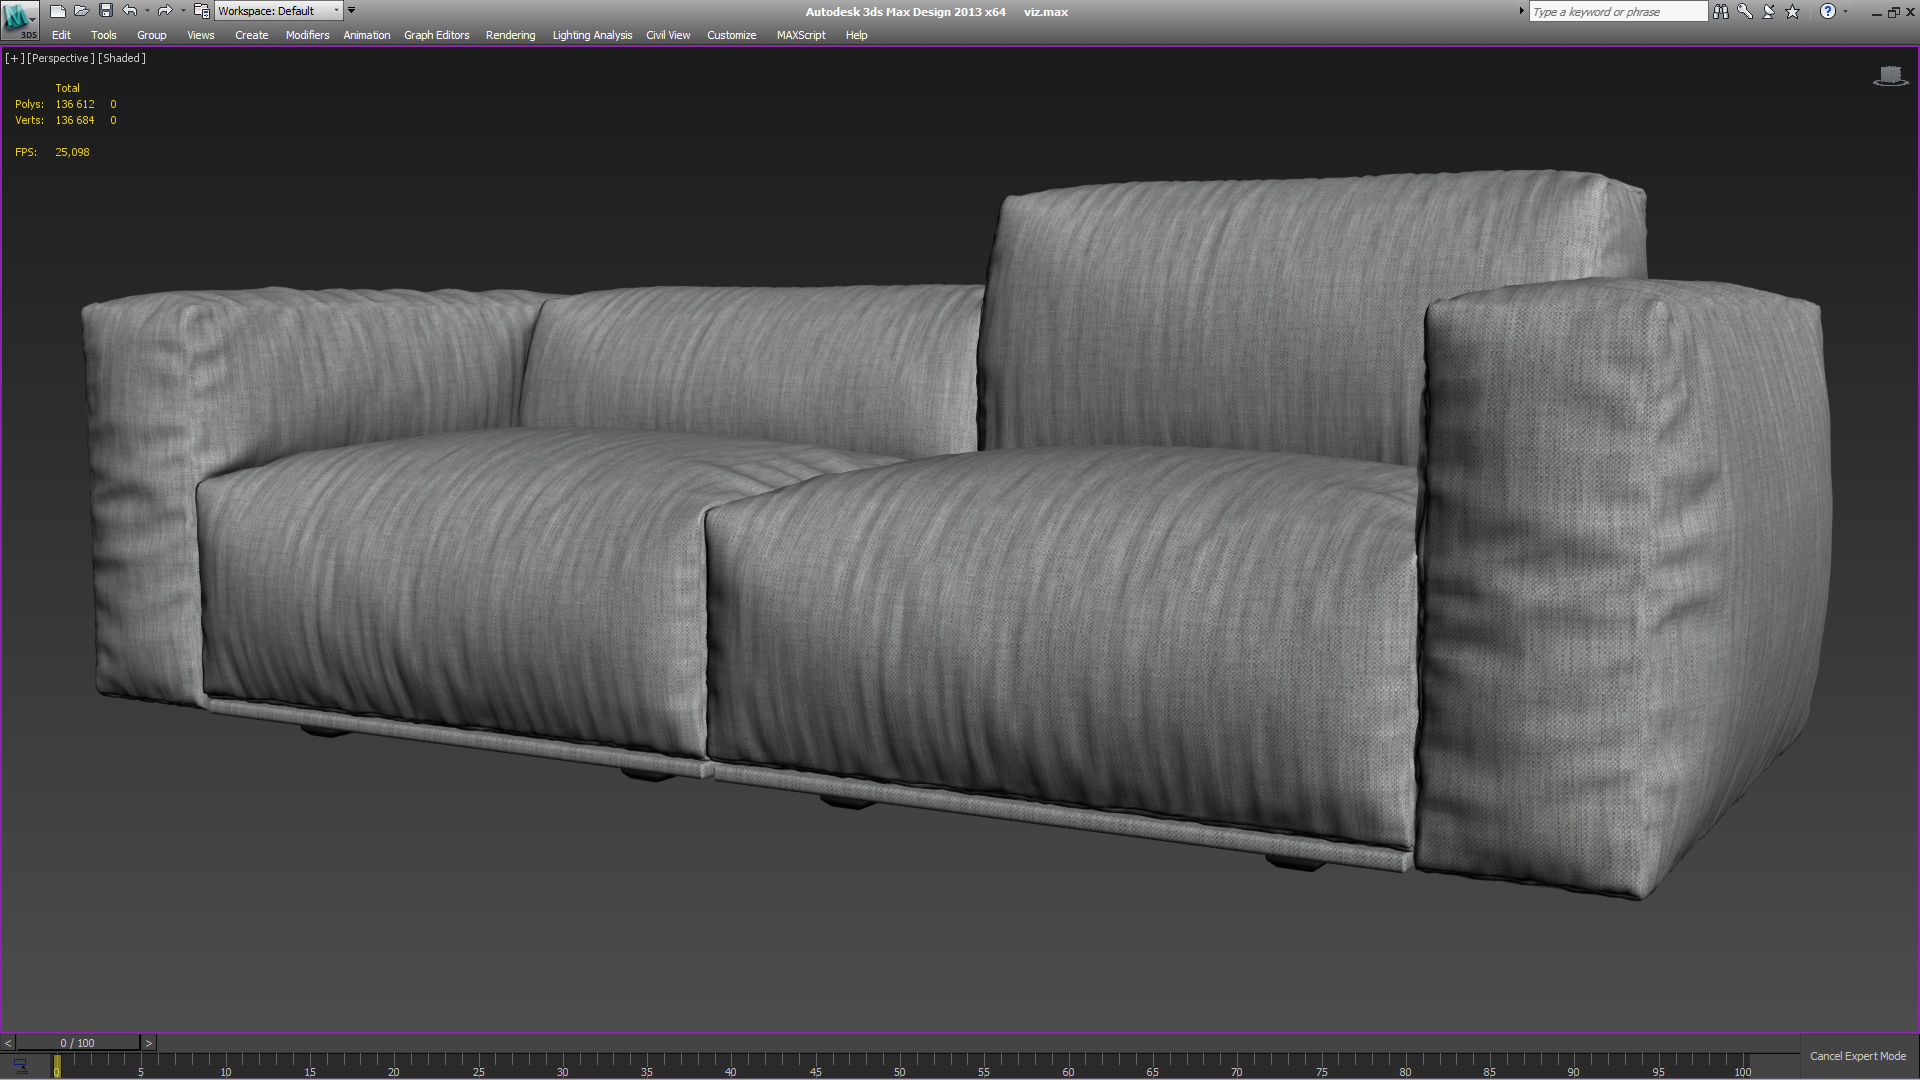
Task: Step to previous frame with left arrow
Action: (8, 1043)
